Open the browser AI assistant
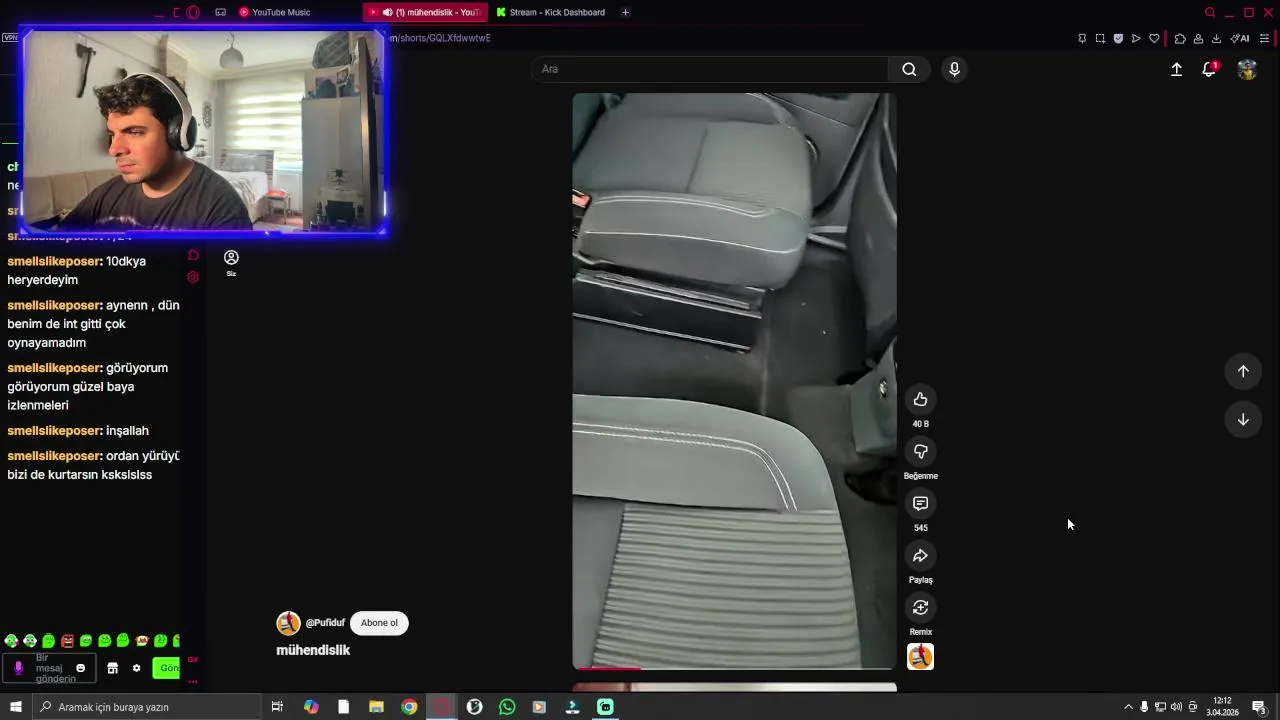Screen dimensions: 1280x720 1240,38
